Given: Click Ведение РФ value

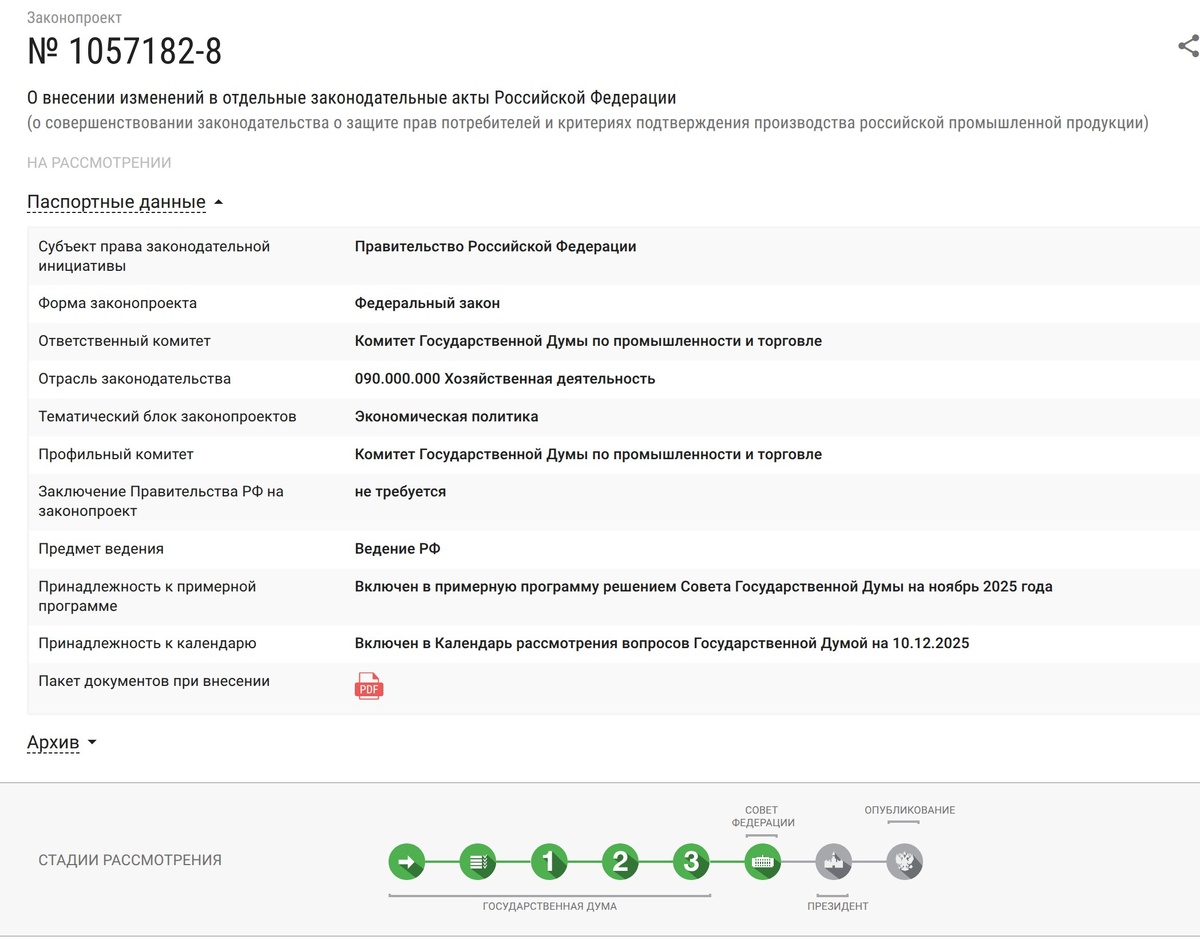Looking at the screenshot, I should pos(397,549).
